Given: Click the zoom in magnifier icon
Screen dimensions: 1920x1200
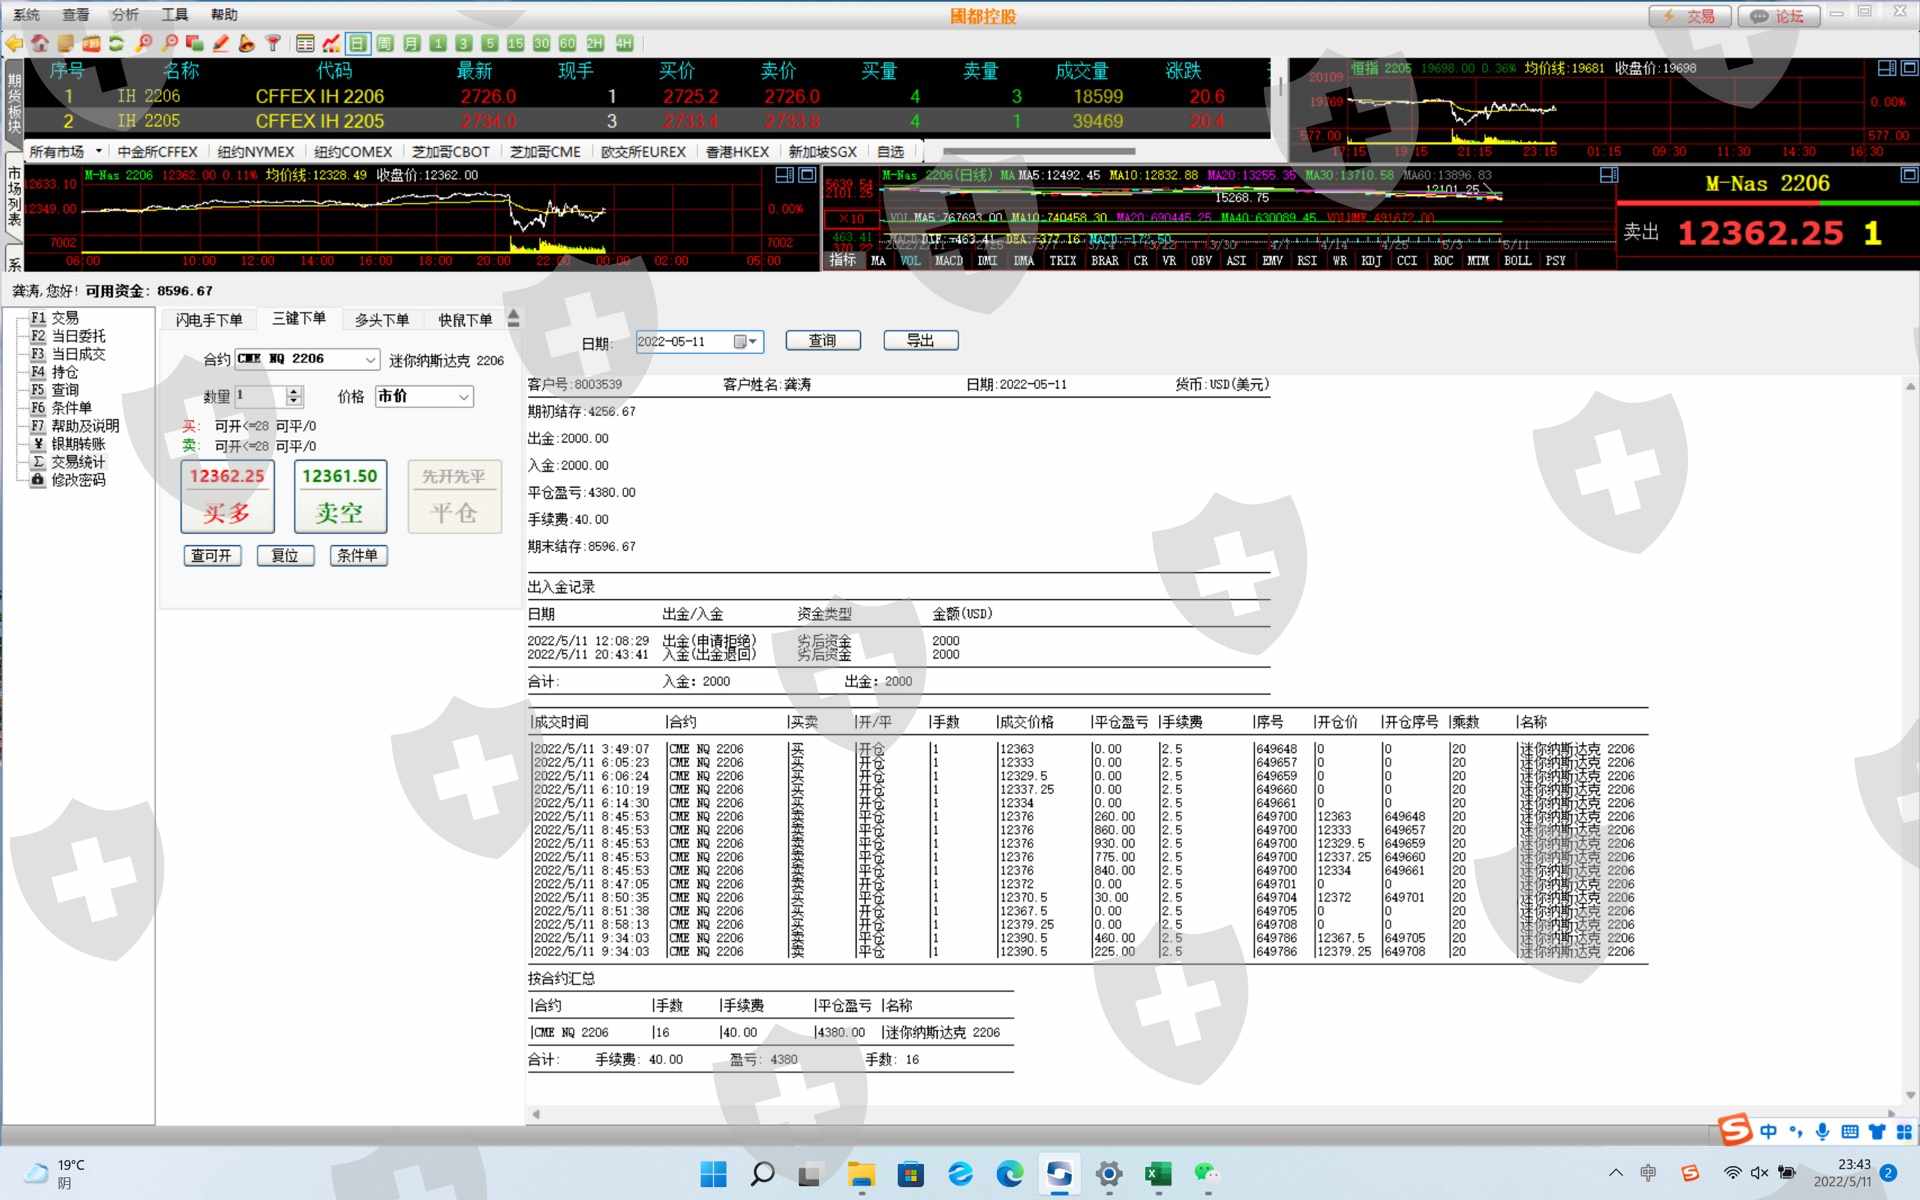Looking at the screenshot, I should 144,43.
